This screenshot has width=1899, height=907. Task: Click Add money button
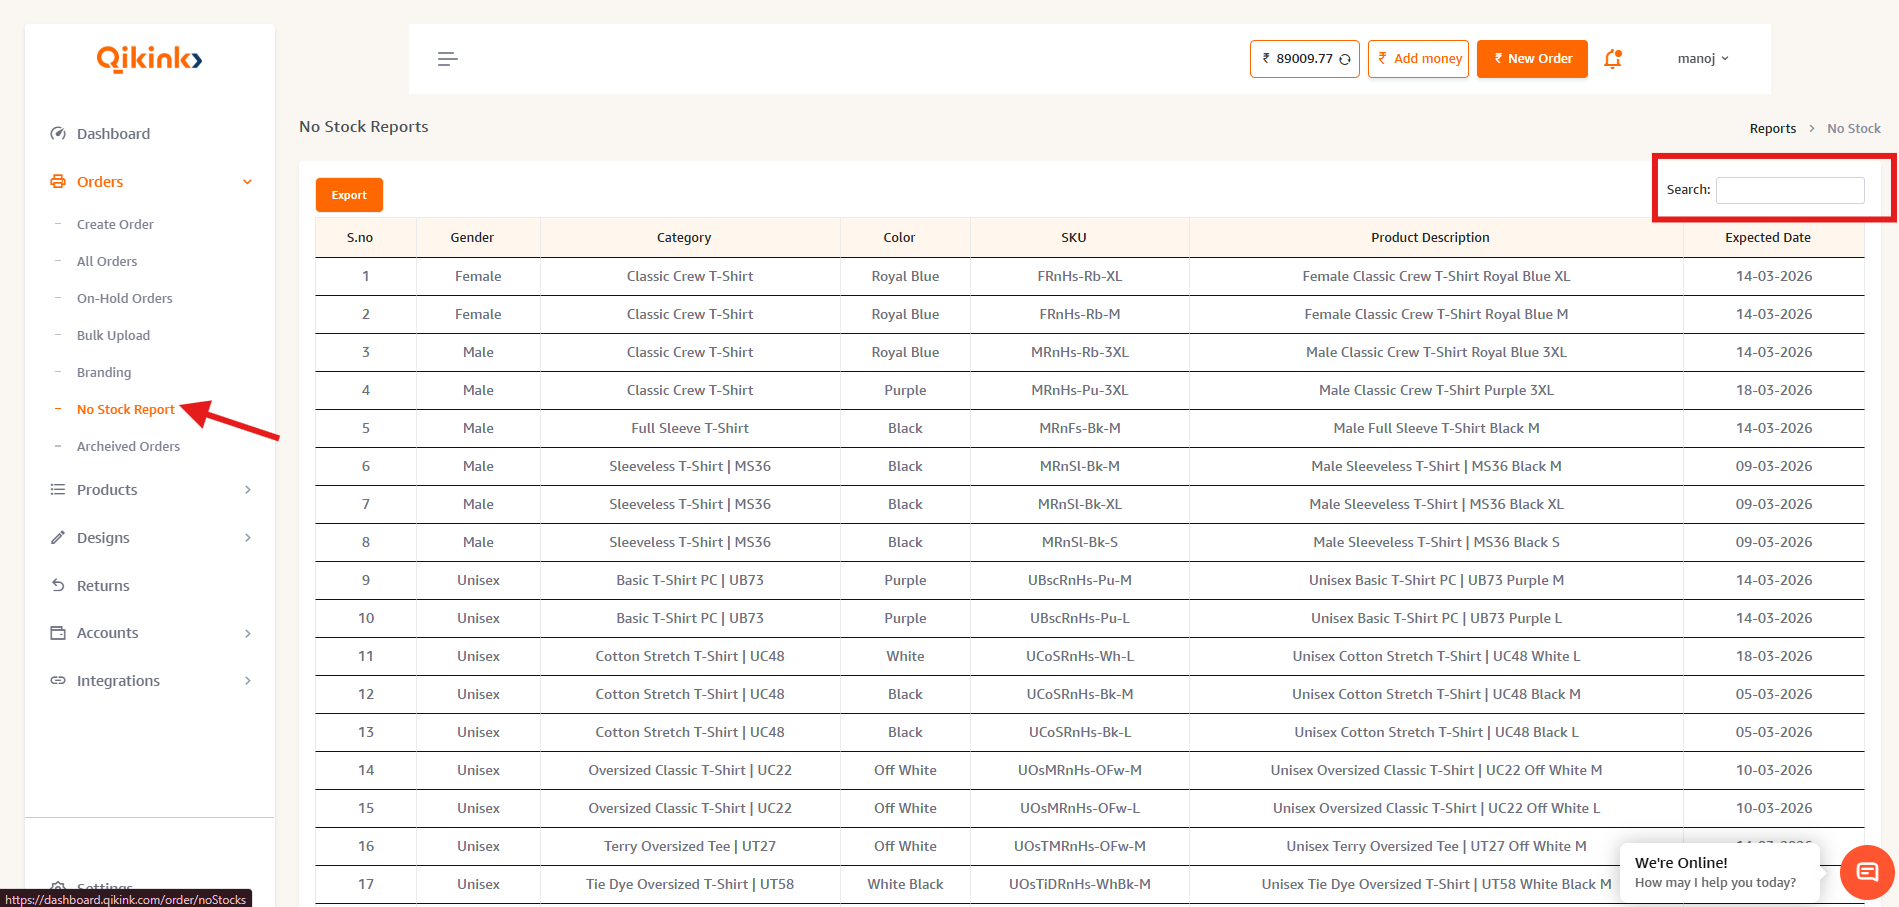point(1418,59)
